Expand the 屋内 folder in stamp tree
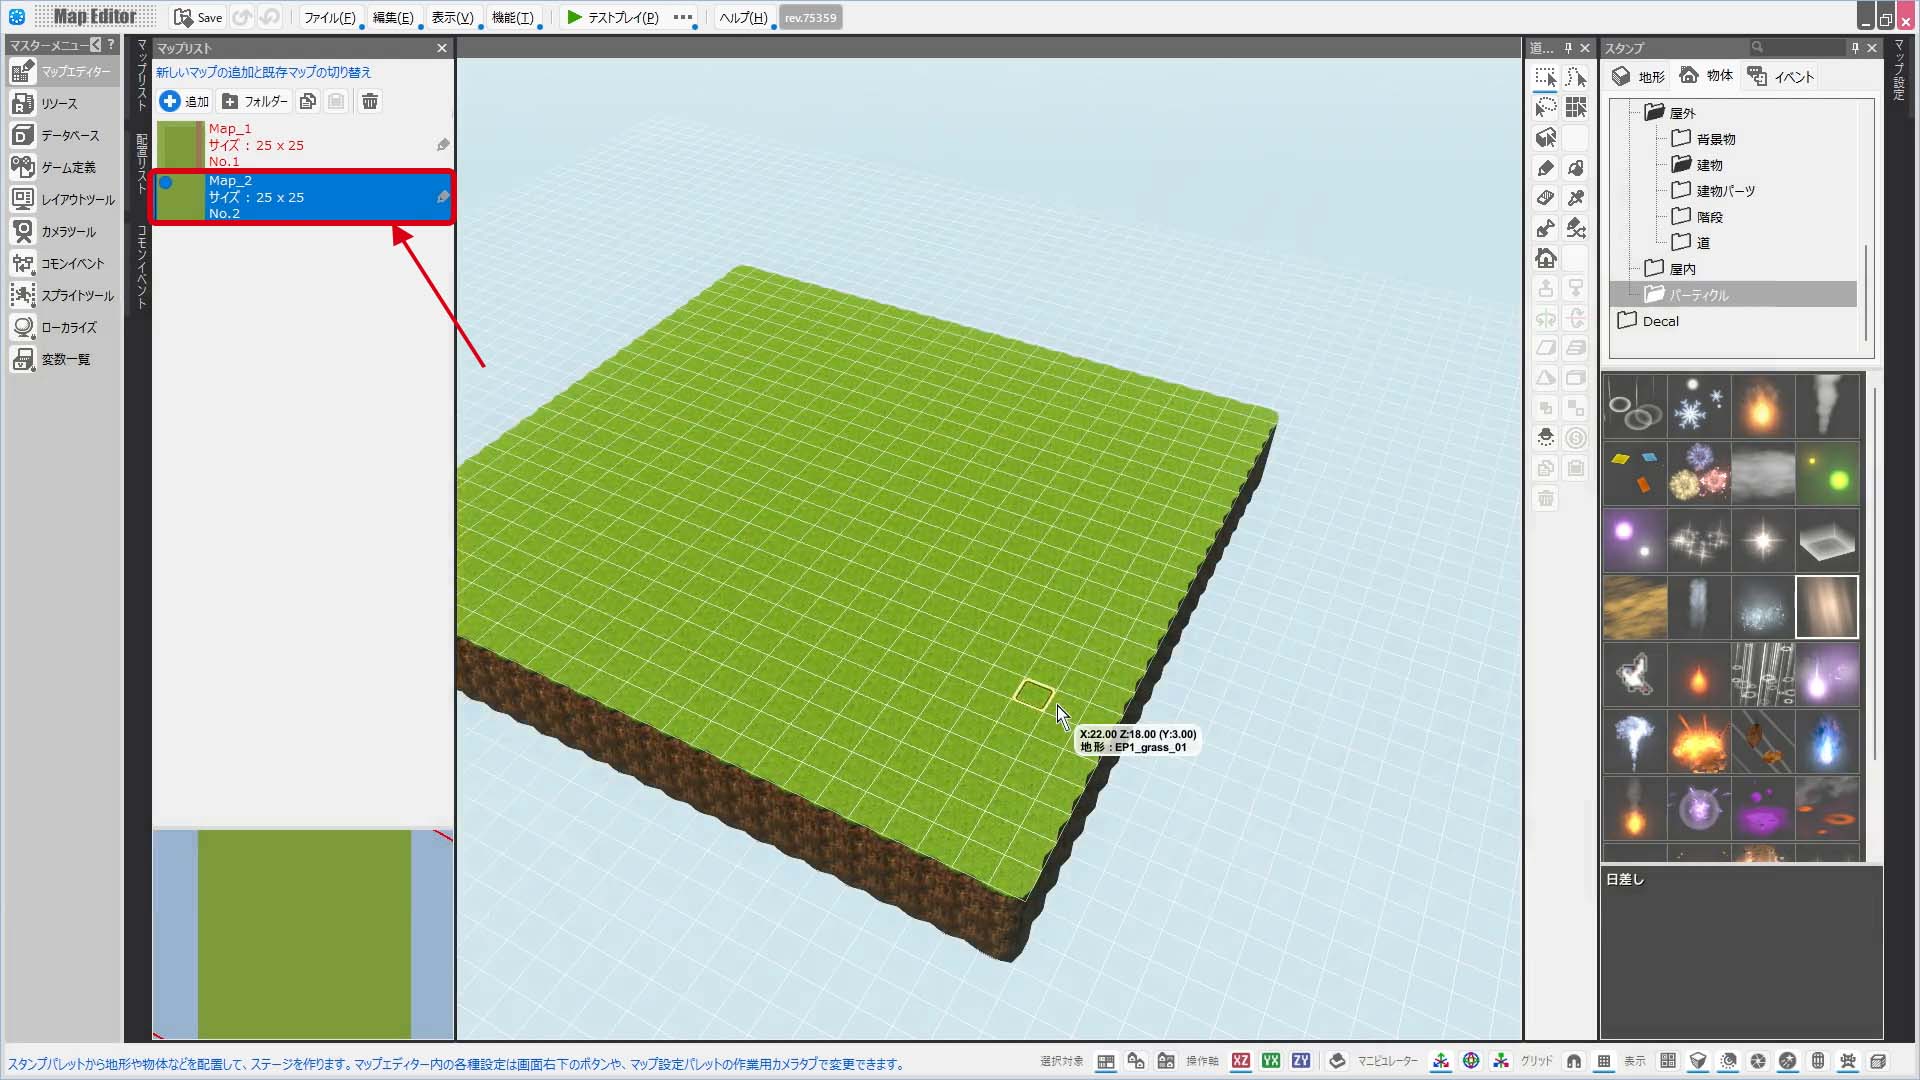Screen dimensions: 1920x1080 coord(1670,268)
